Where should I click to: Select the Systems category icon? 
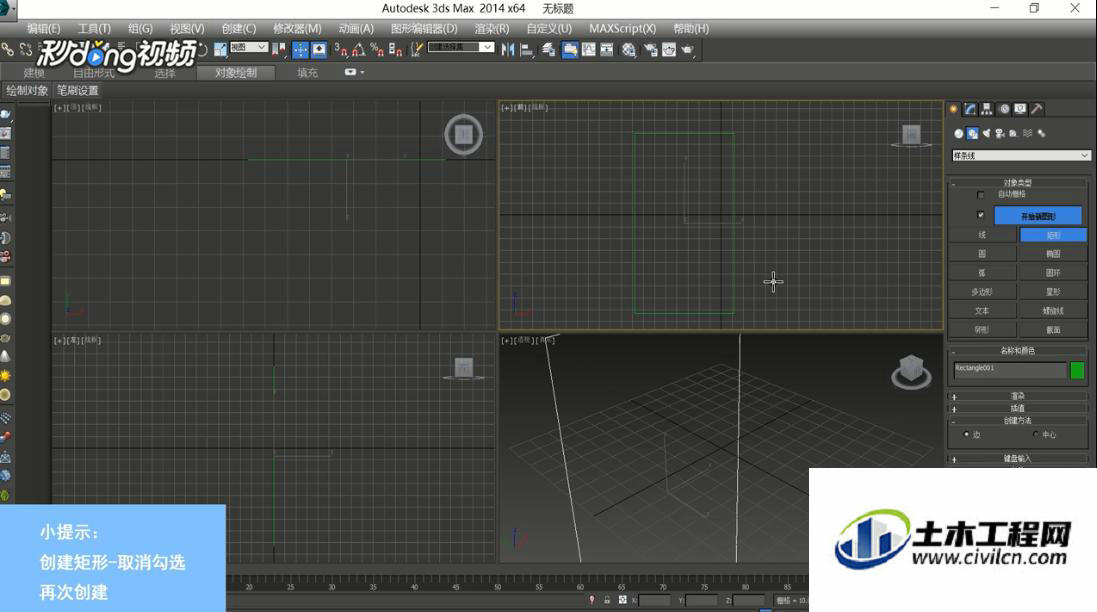1041,133
